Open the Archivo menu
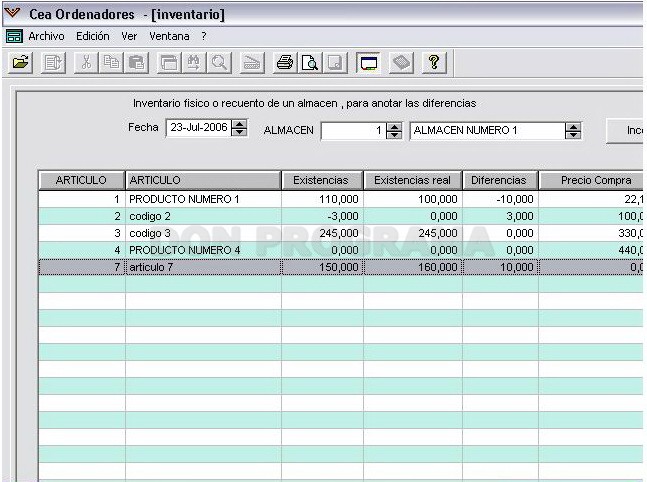Screen dimensions: 647x482 coord(46,36)
